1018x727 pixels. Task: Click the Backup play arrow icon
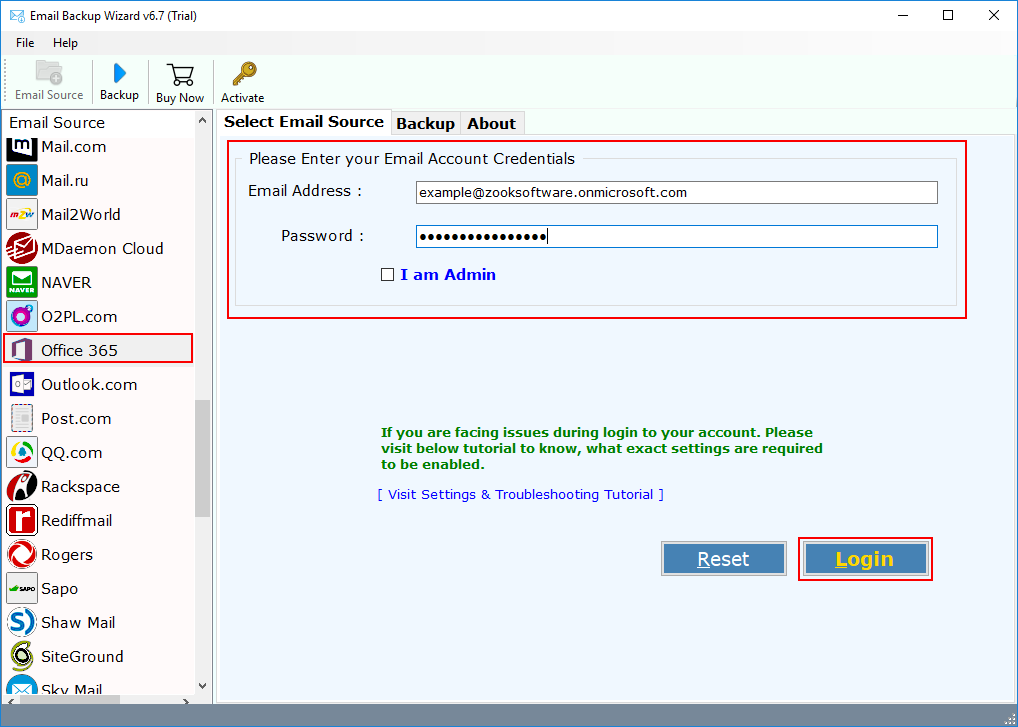tap(119, 73)
